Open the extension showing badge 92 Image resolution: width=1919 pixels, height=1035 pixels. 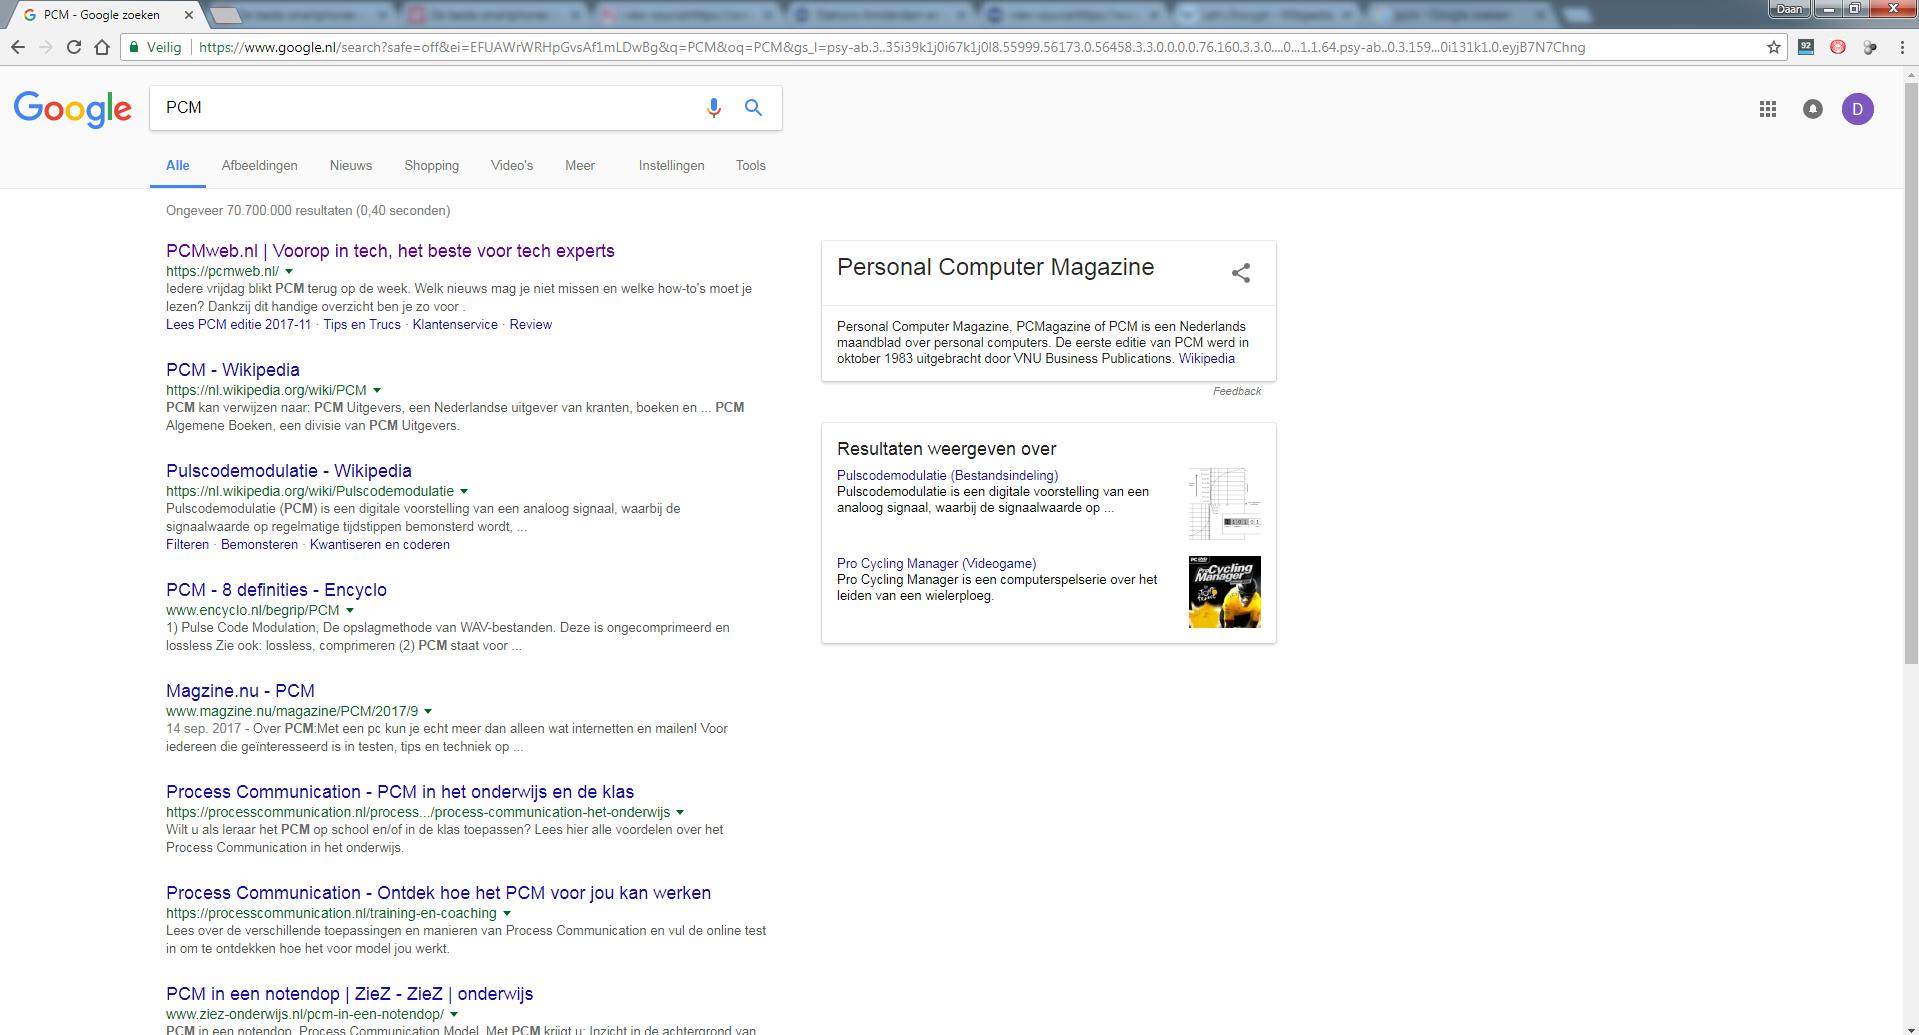[1806, 47]
